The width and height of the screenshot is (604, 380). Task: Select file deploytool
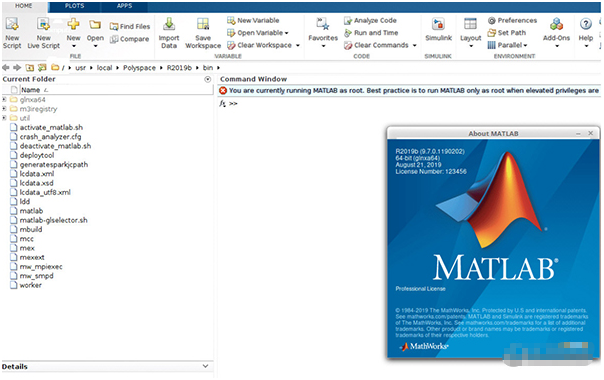pyautogui.click(x=37, y=155)
